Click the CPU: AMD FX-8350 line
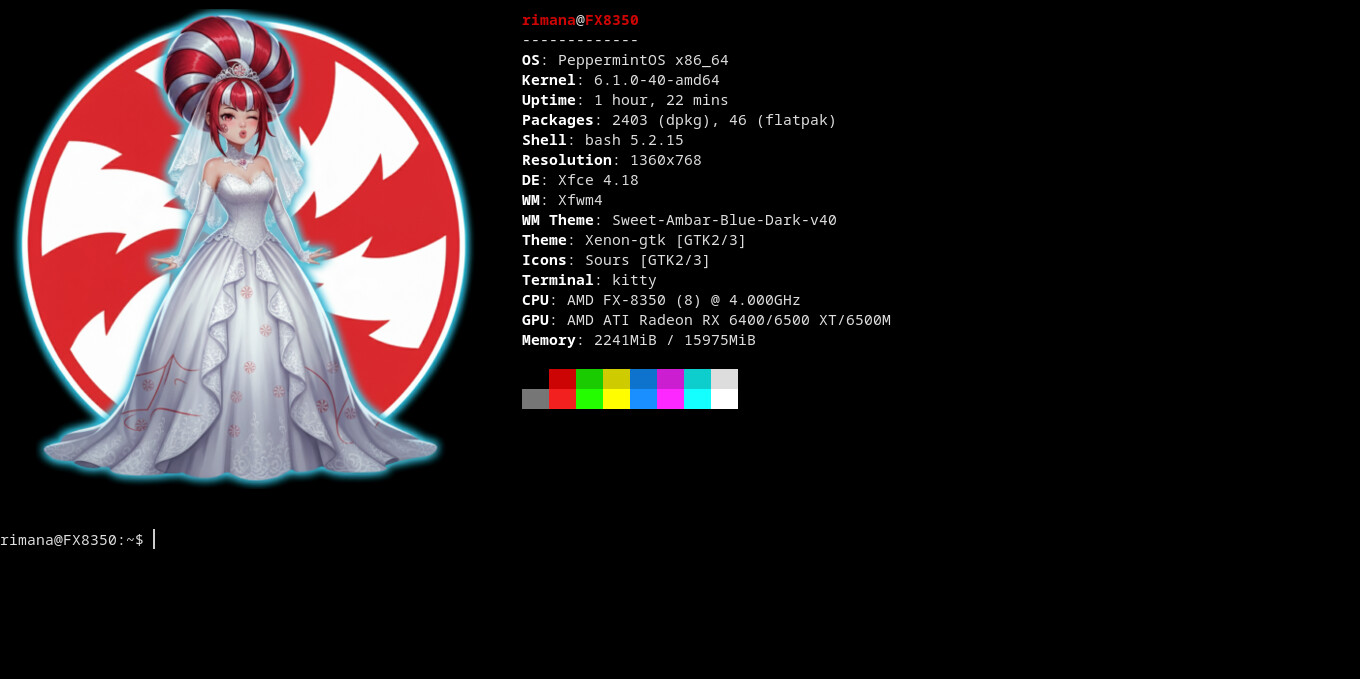This screenshot has height=679, width=1360. pyautogui.click(x=661, y=300)
